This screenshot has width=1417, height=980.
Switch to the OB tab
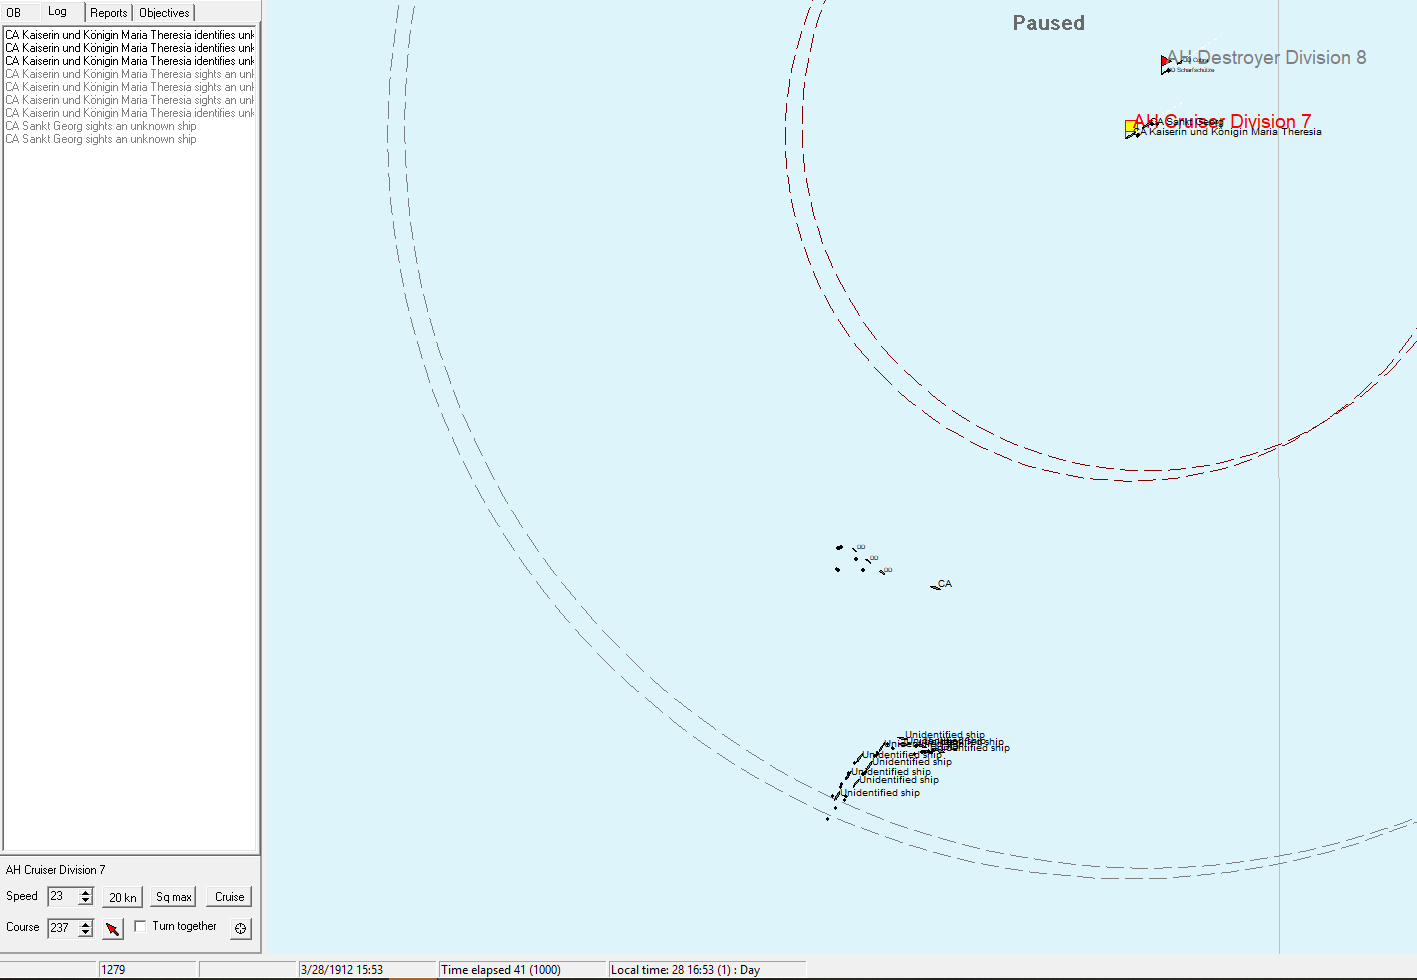14,13
